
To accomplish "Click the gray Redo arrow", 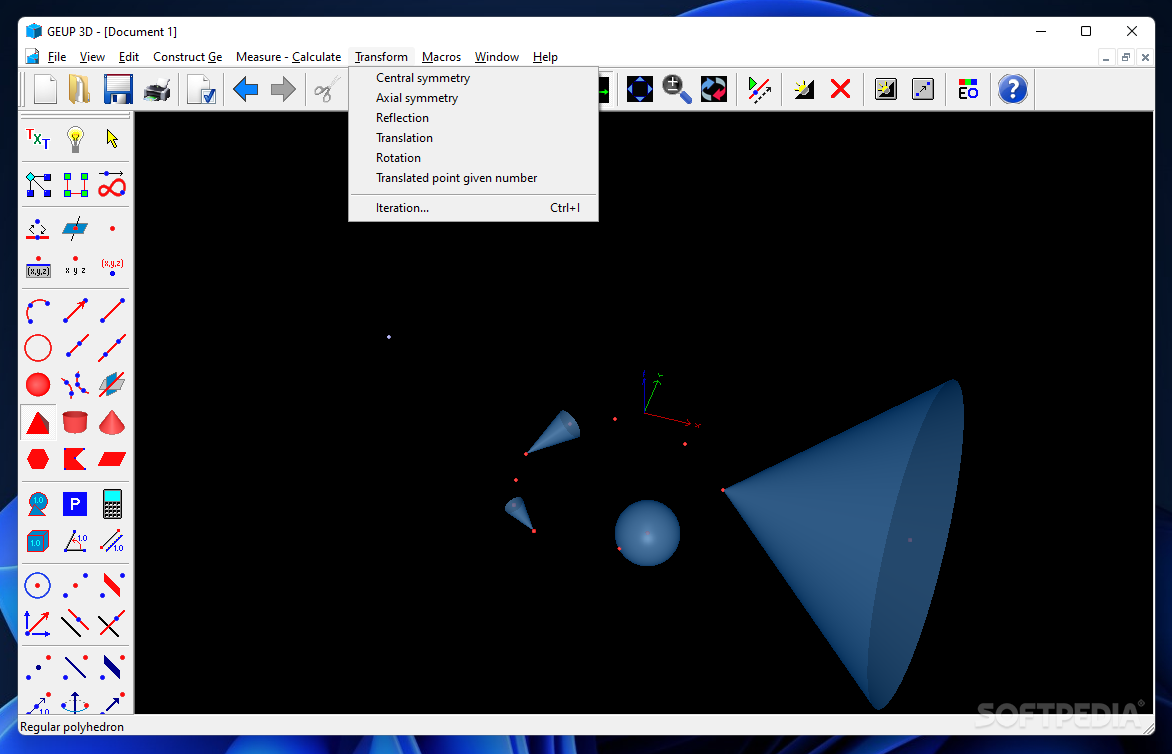I will click(283, 90).
